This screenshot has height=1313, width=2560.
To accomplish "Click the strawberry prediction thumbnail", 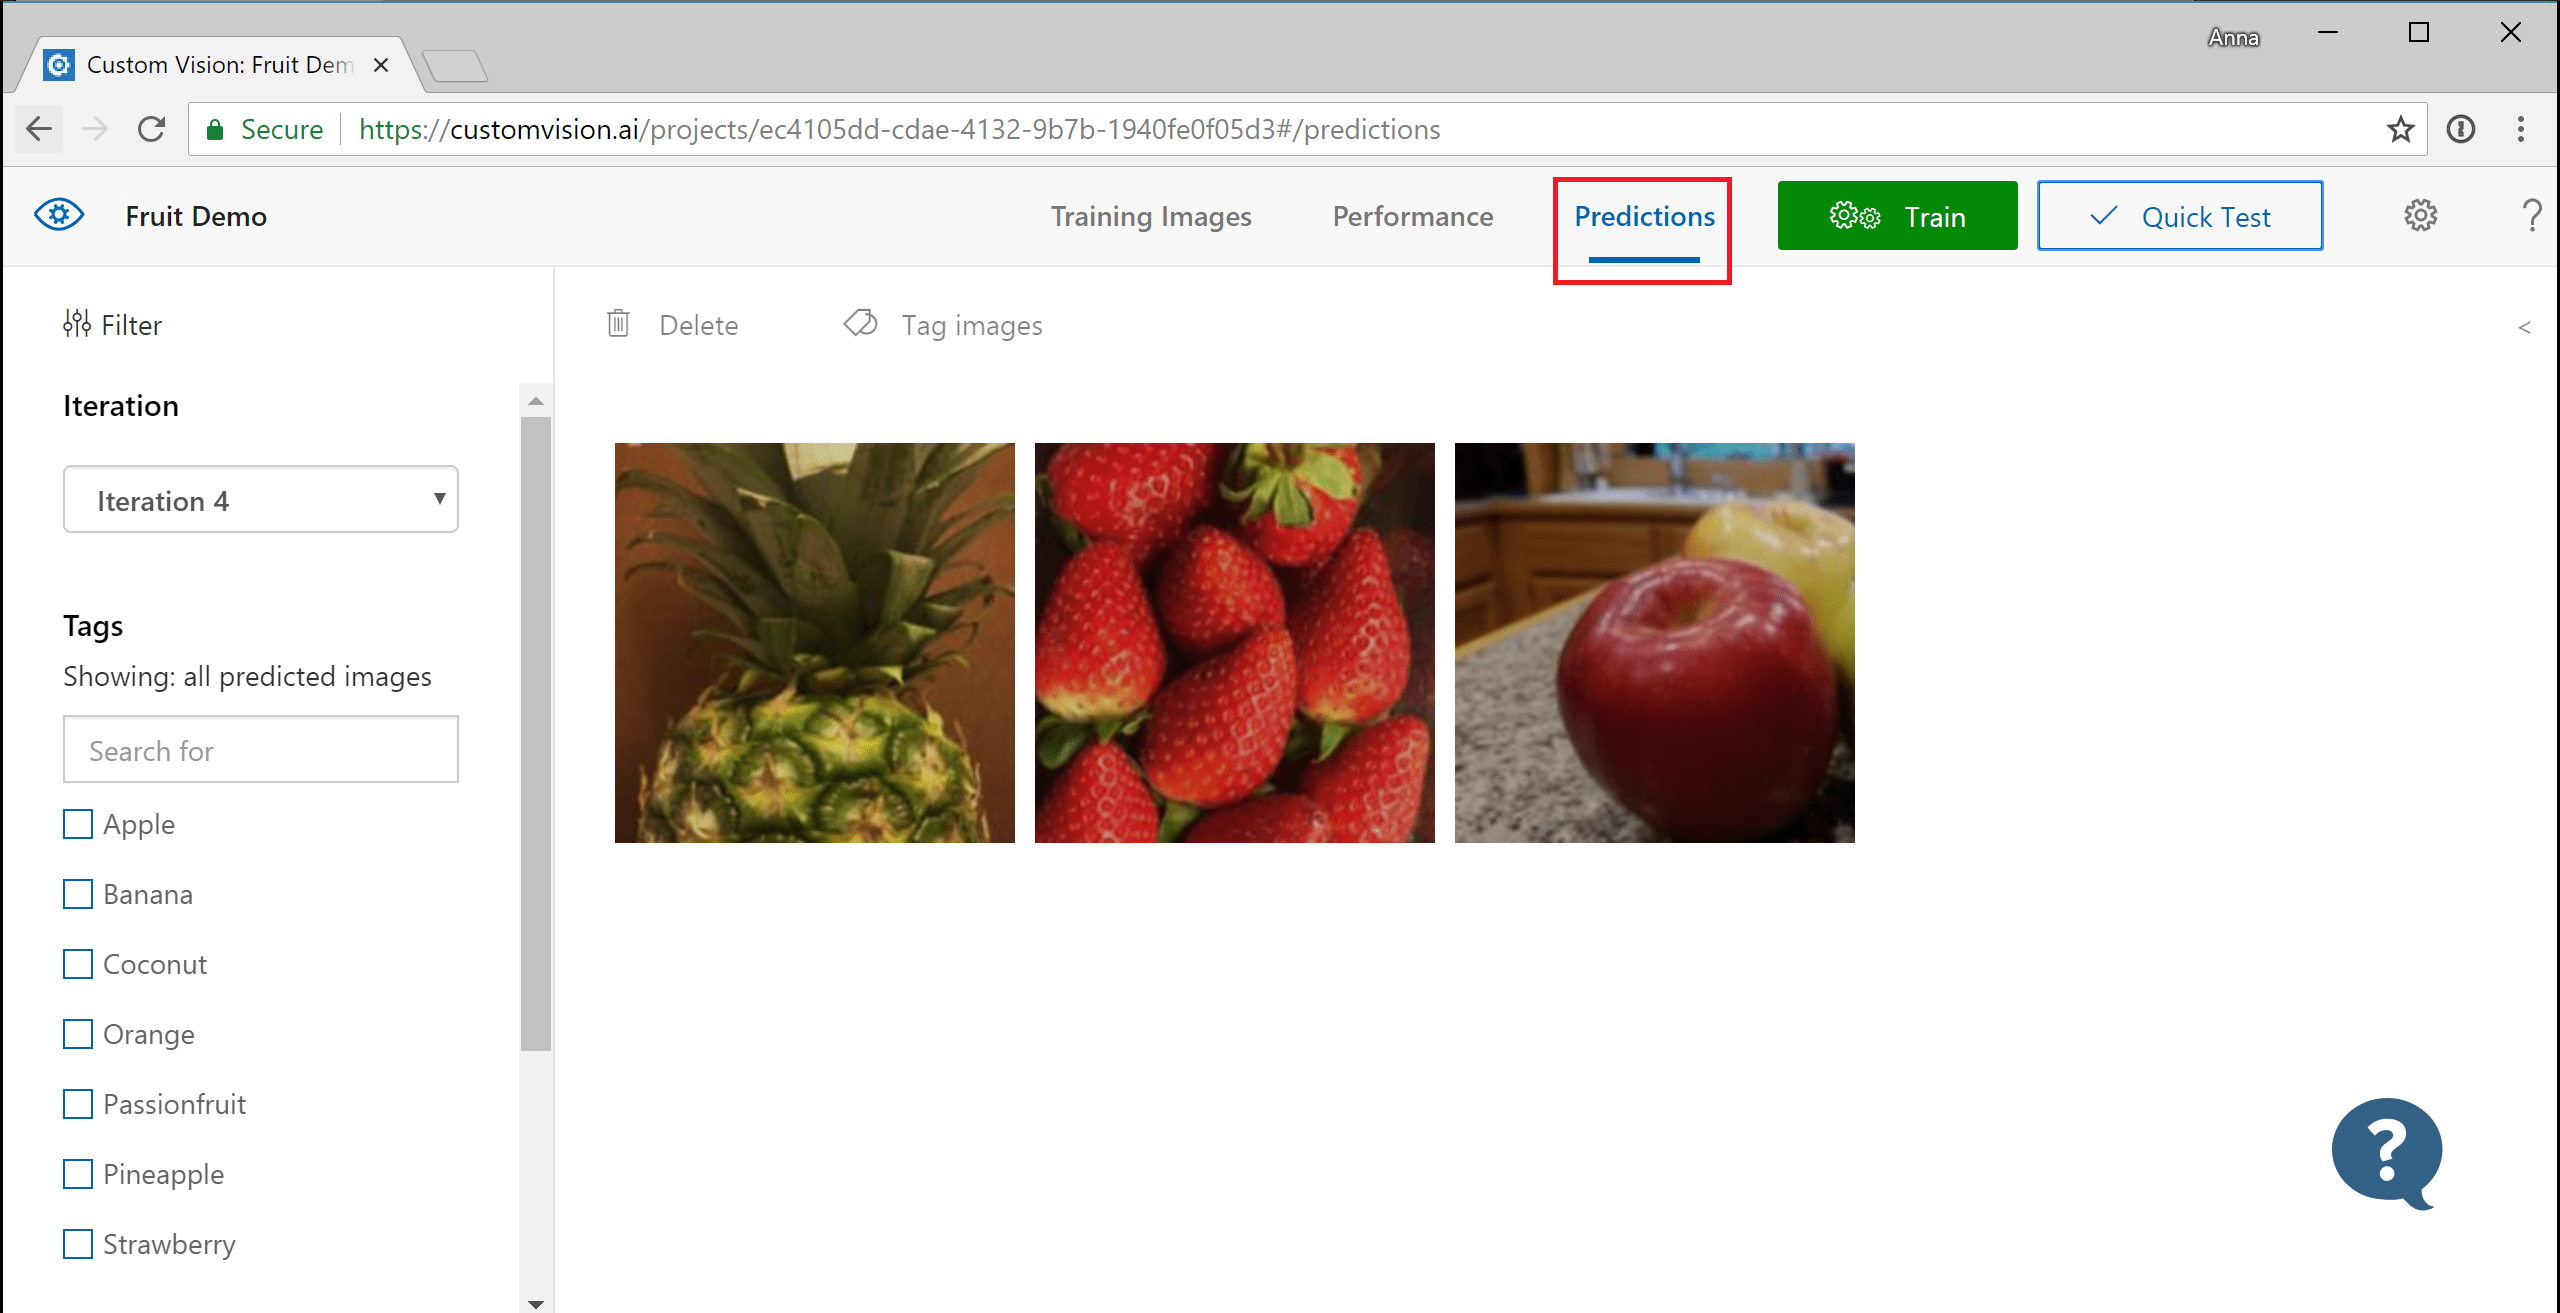I will click(x=1234, y=643).
